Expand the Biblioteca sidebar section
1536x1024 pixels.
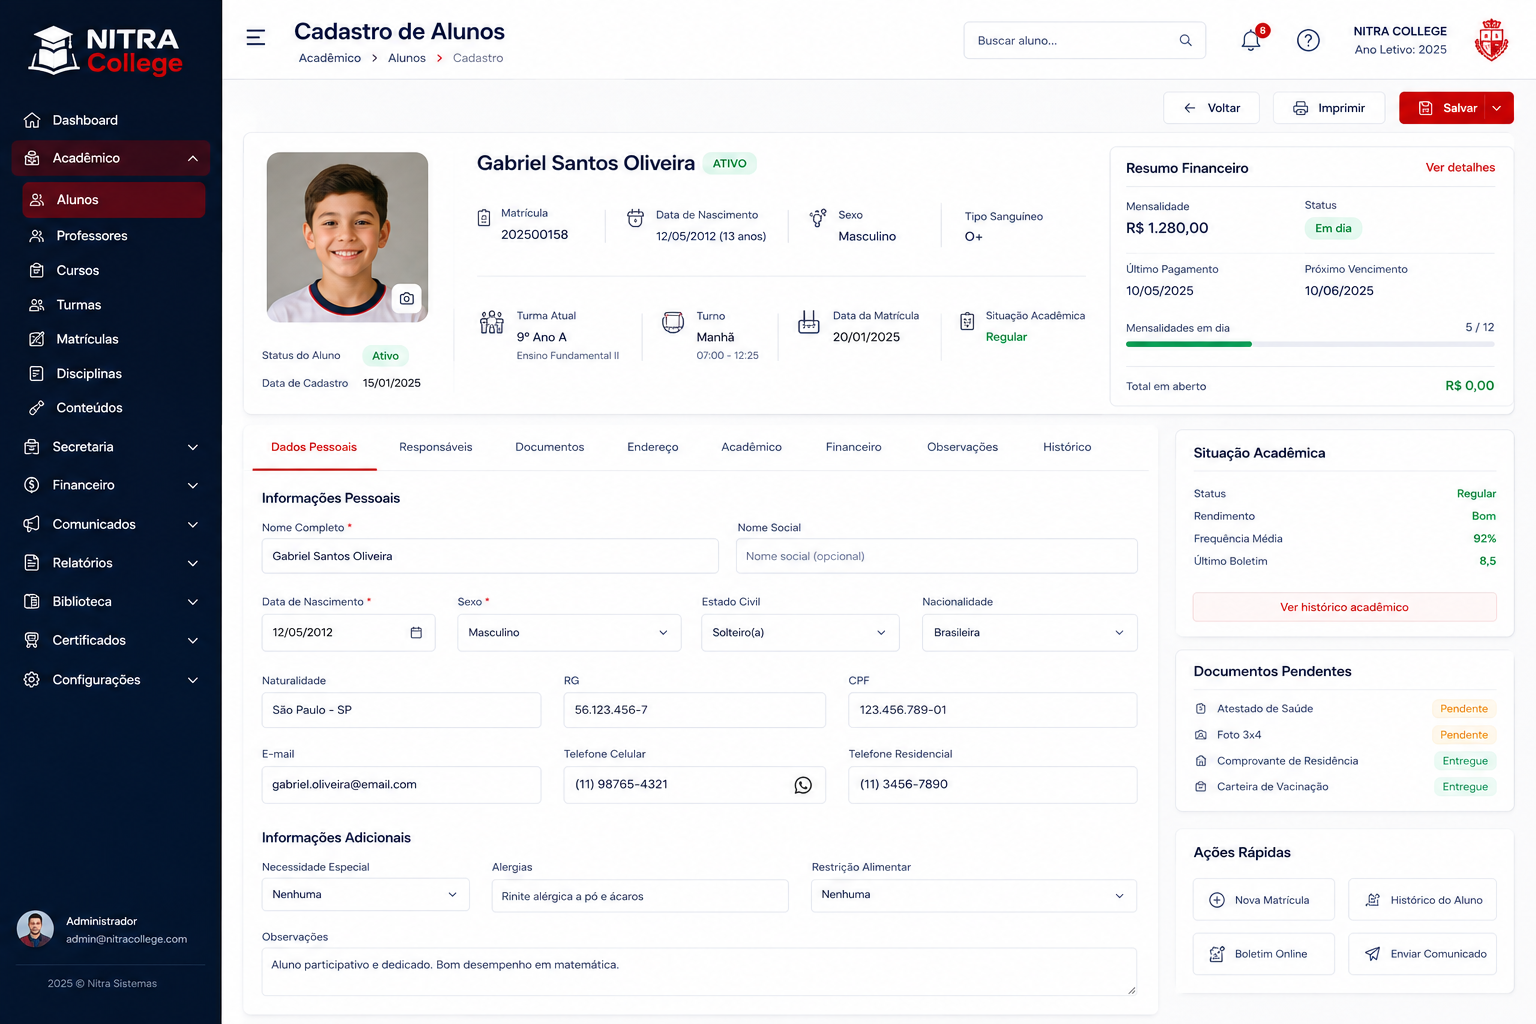click(193, 602)
